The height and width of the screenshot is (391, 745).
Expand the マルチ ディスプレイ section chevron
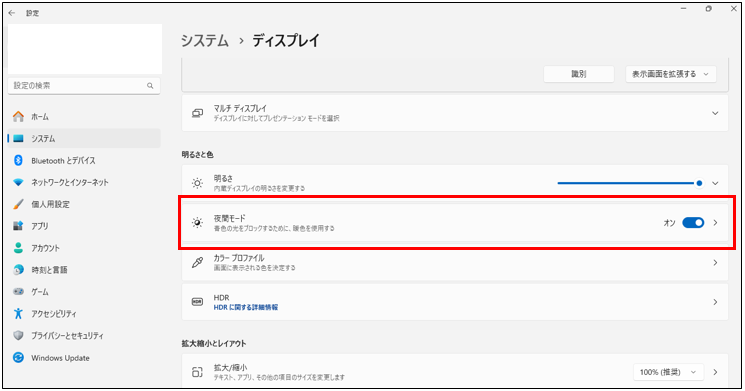pyautogui.click(x=715, y=113)
